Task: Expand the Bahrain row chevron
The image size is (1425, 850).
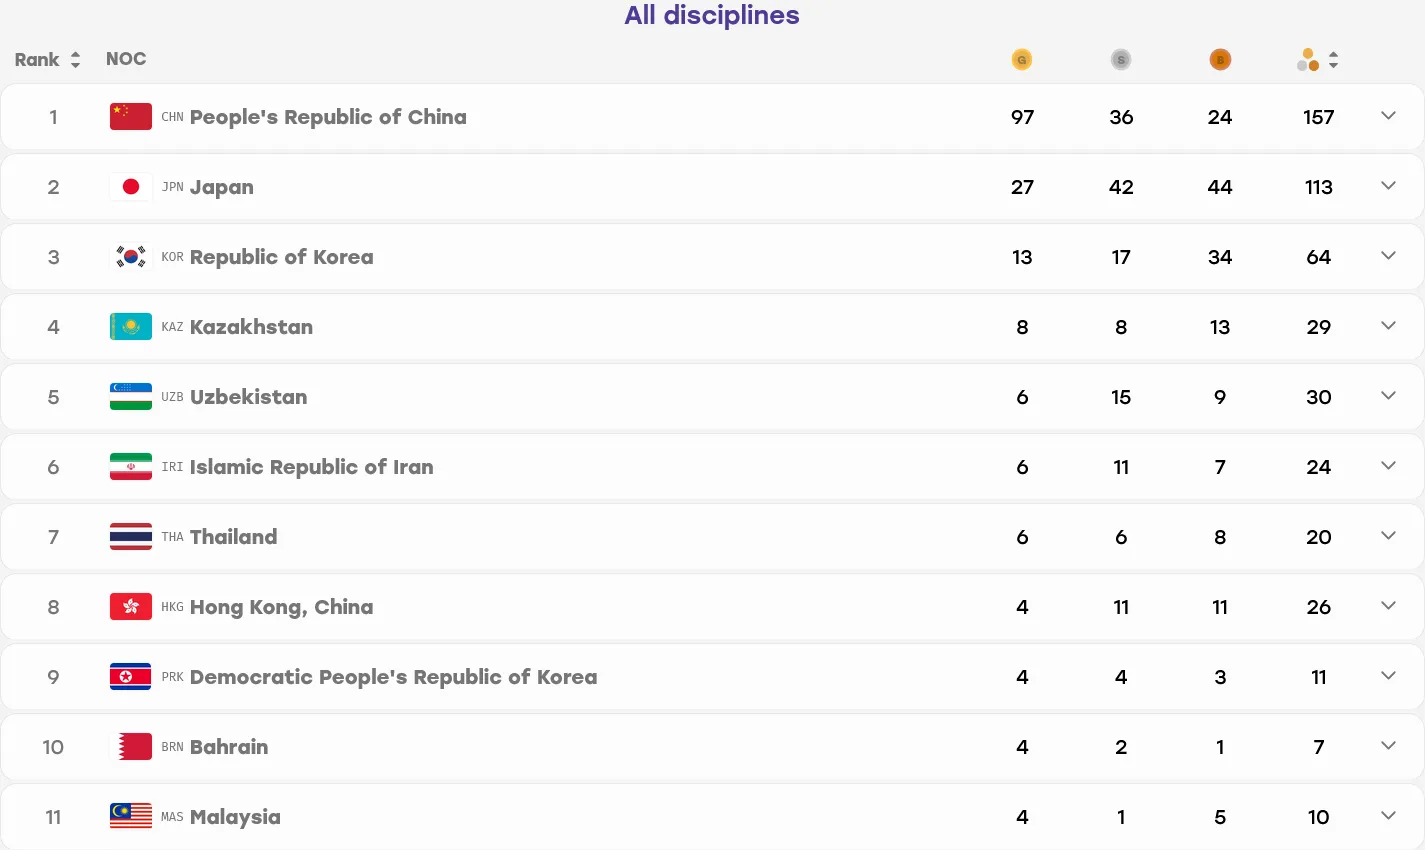Action: click(x=1388, y=746)
